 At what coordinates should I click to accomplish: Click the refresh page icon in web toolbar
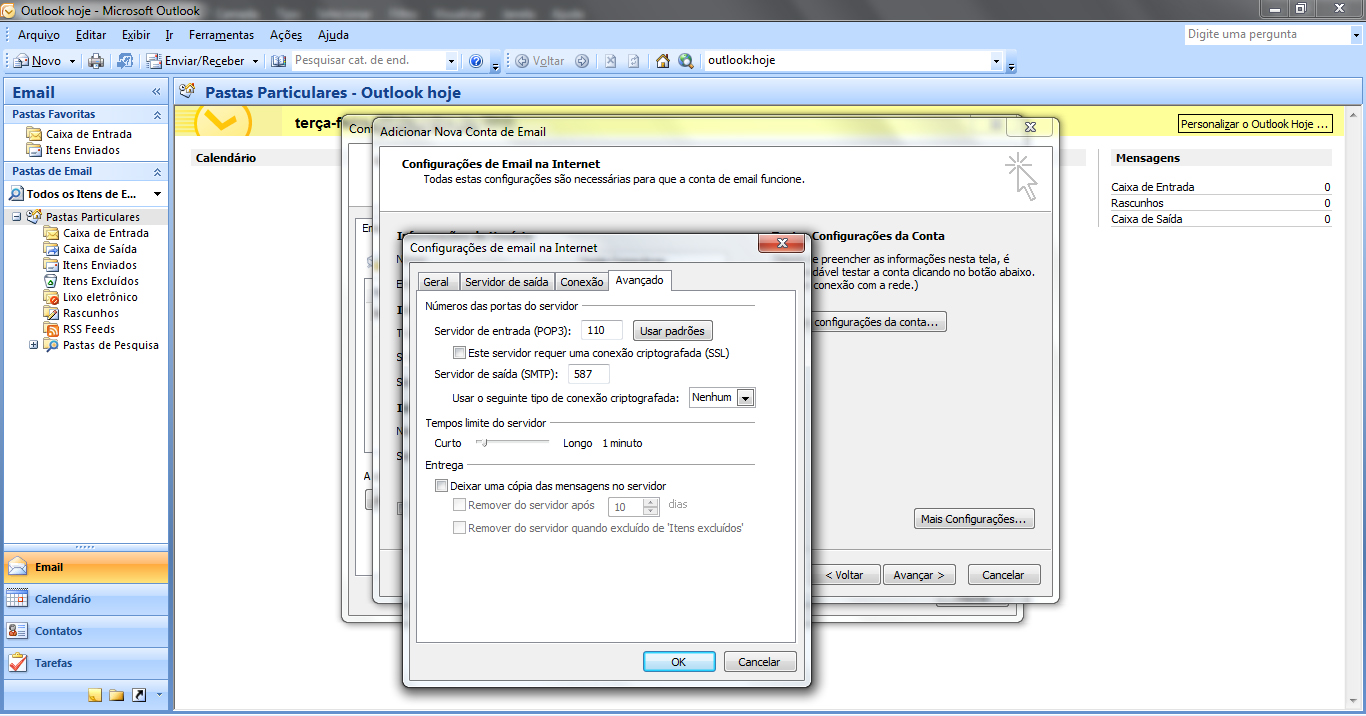click(633, 61)
